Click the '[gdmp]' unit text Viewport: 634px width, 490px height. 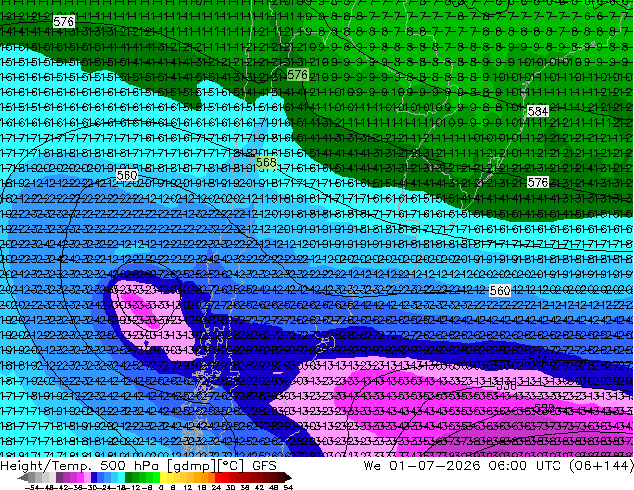click(x=192, y=466)
